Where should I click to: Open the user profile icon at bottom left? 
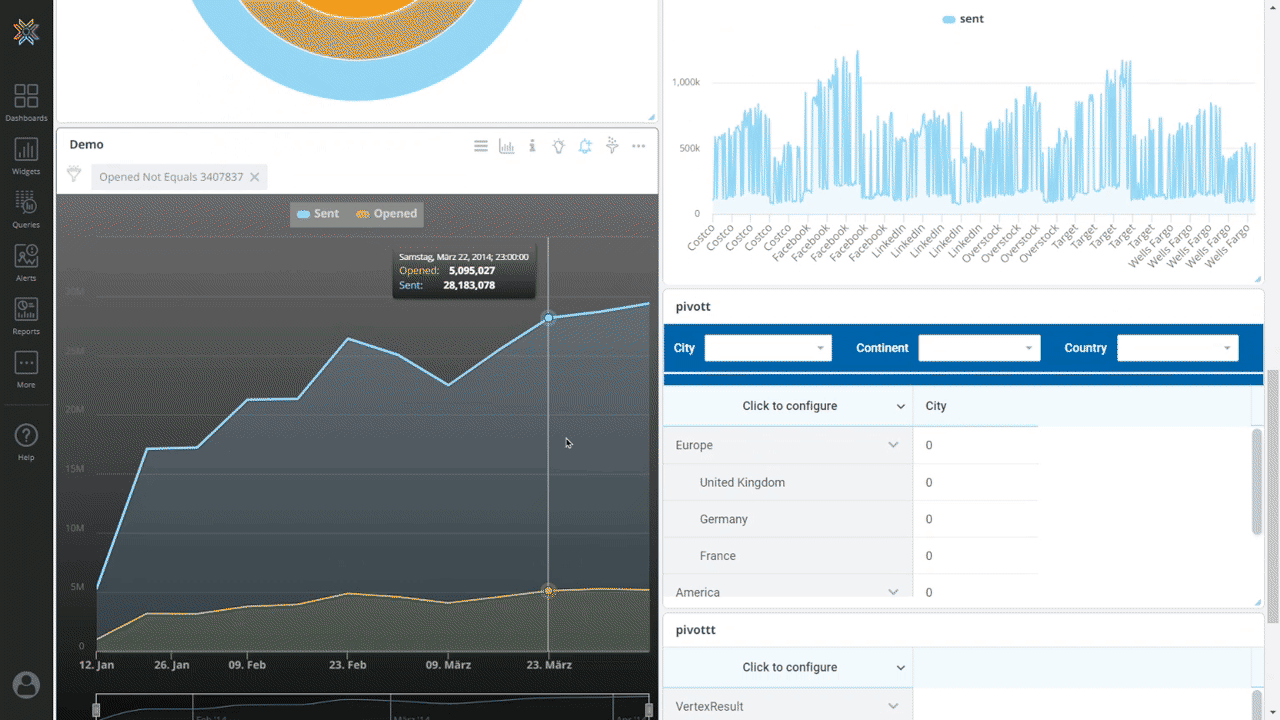26,685
